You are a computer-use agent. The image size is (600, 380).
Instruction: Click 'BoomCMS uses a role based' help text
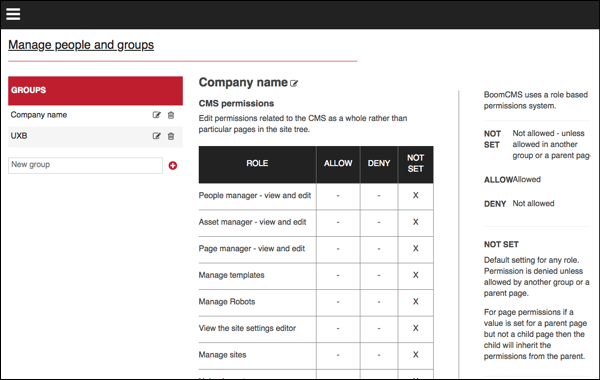[x=536, y=95]
